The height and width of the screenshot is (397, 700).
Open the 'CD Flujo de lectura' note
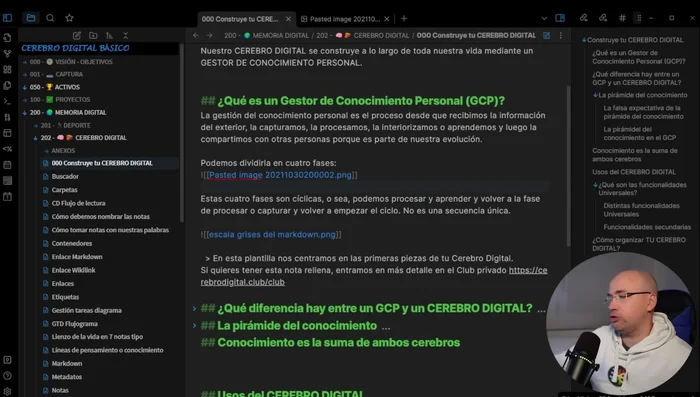tap(78, 203)
